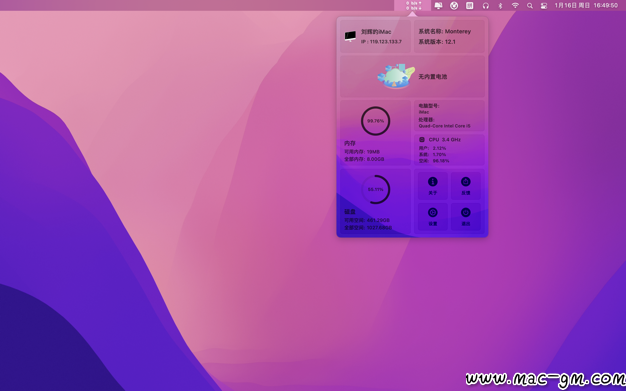The image size is (626, 391).
Task: Click the round globe icon in the menu bar
Action: (x=454, y=6)
